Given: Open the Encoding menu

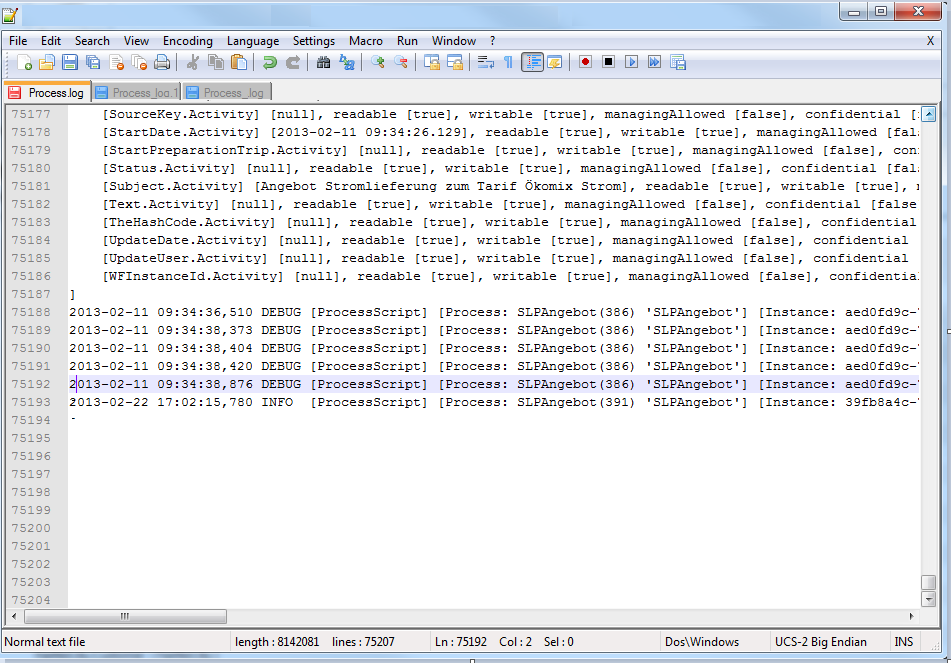Looking at the screenshot, I should [188, 41].
